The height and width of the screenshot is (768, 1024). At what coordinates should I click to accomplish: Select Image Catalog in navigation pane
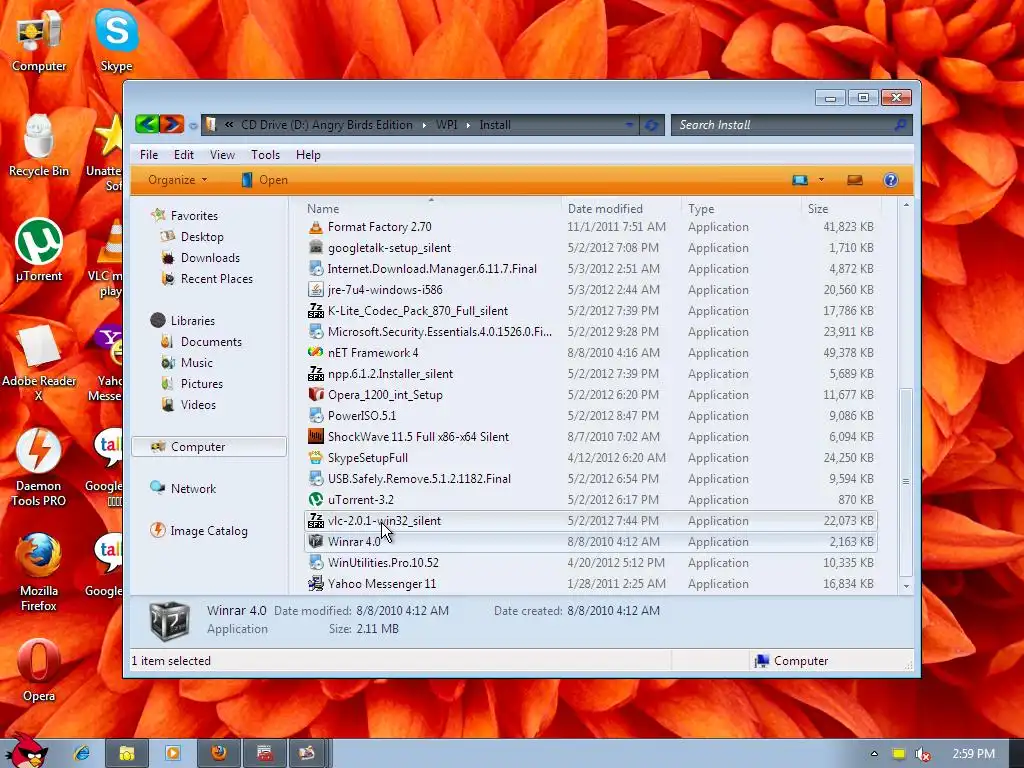(208, 531)
